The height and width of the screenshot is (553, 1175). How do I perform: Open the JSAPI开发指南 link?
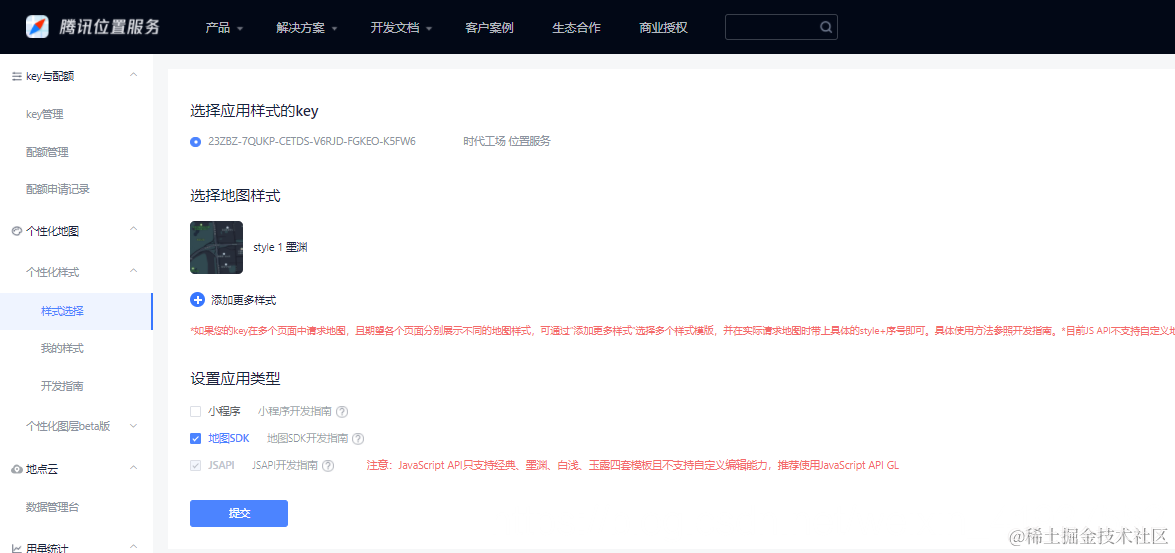click(x=285, y=465)
